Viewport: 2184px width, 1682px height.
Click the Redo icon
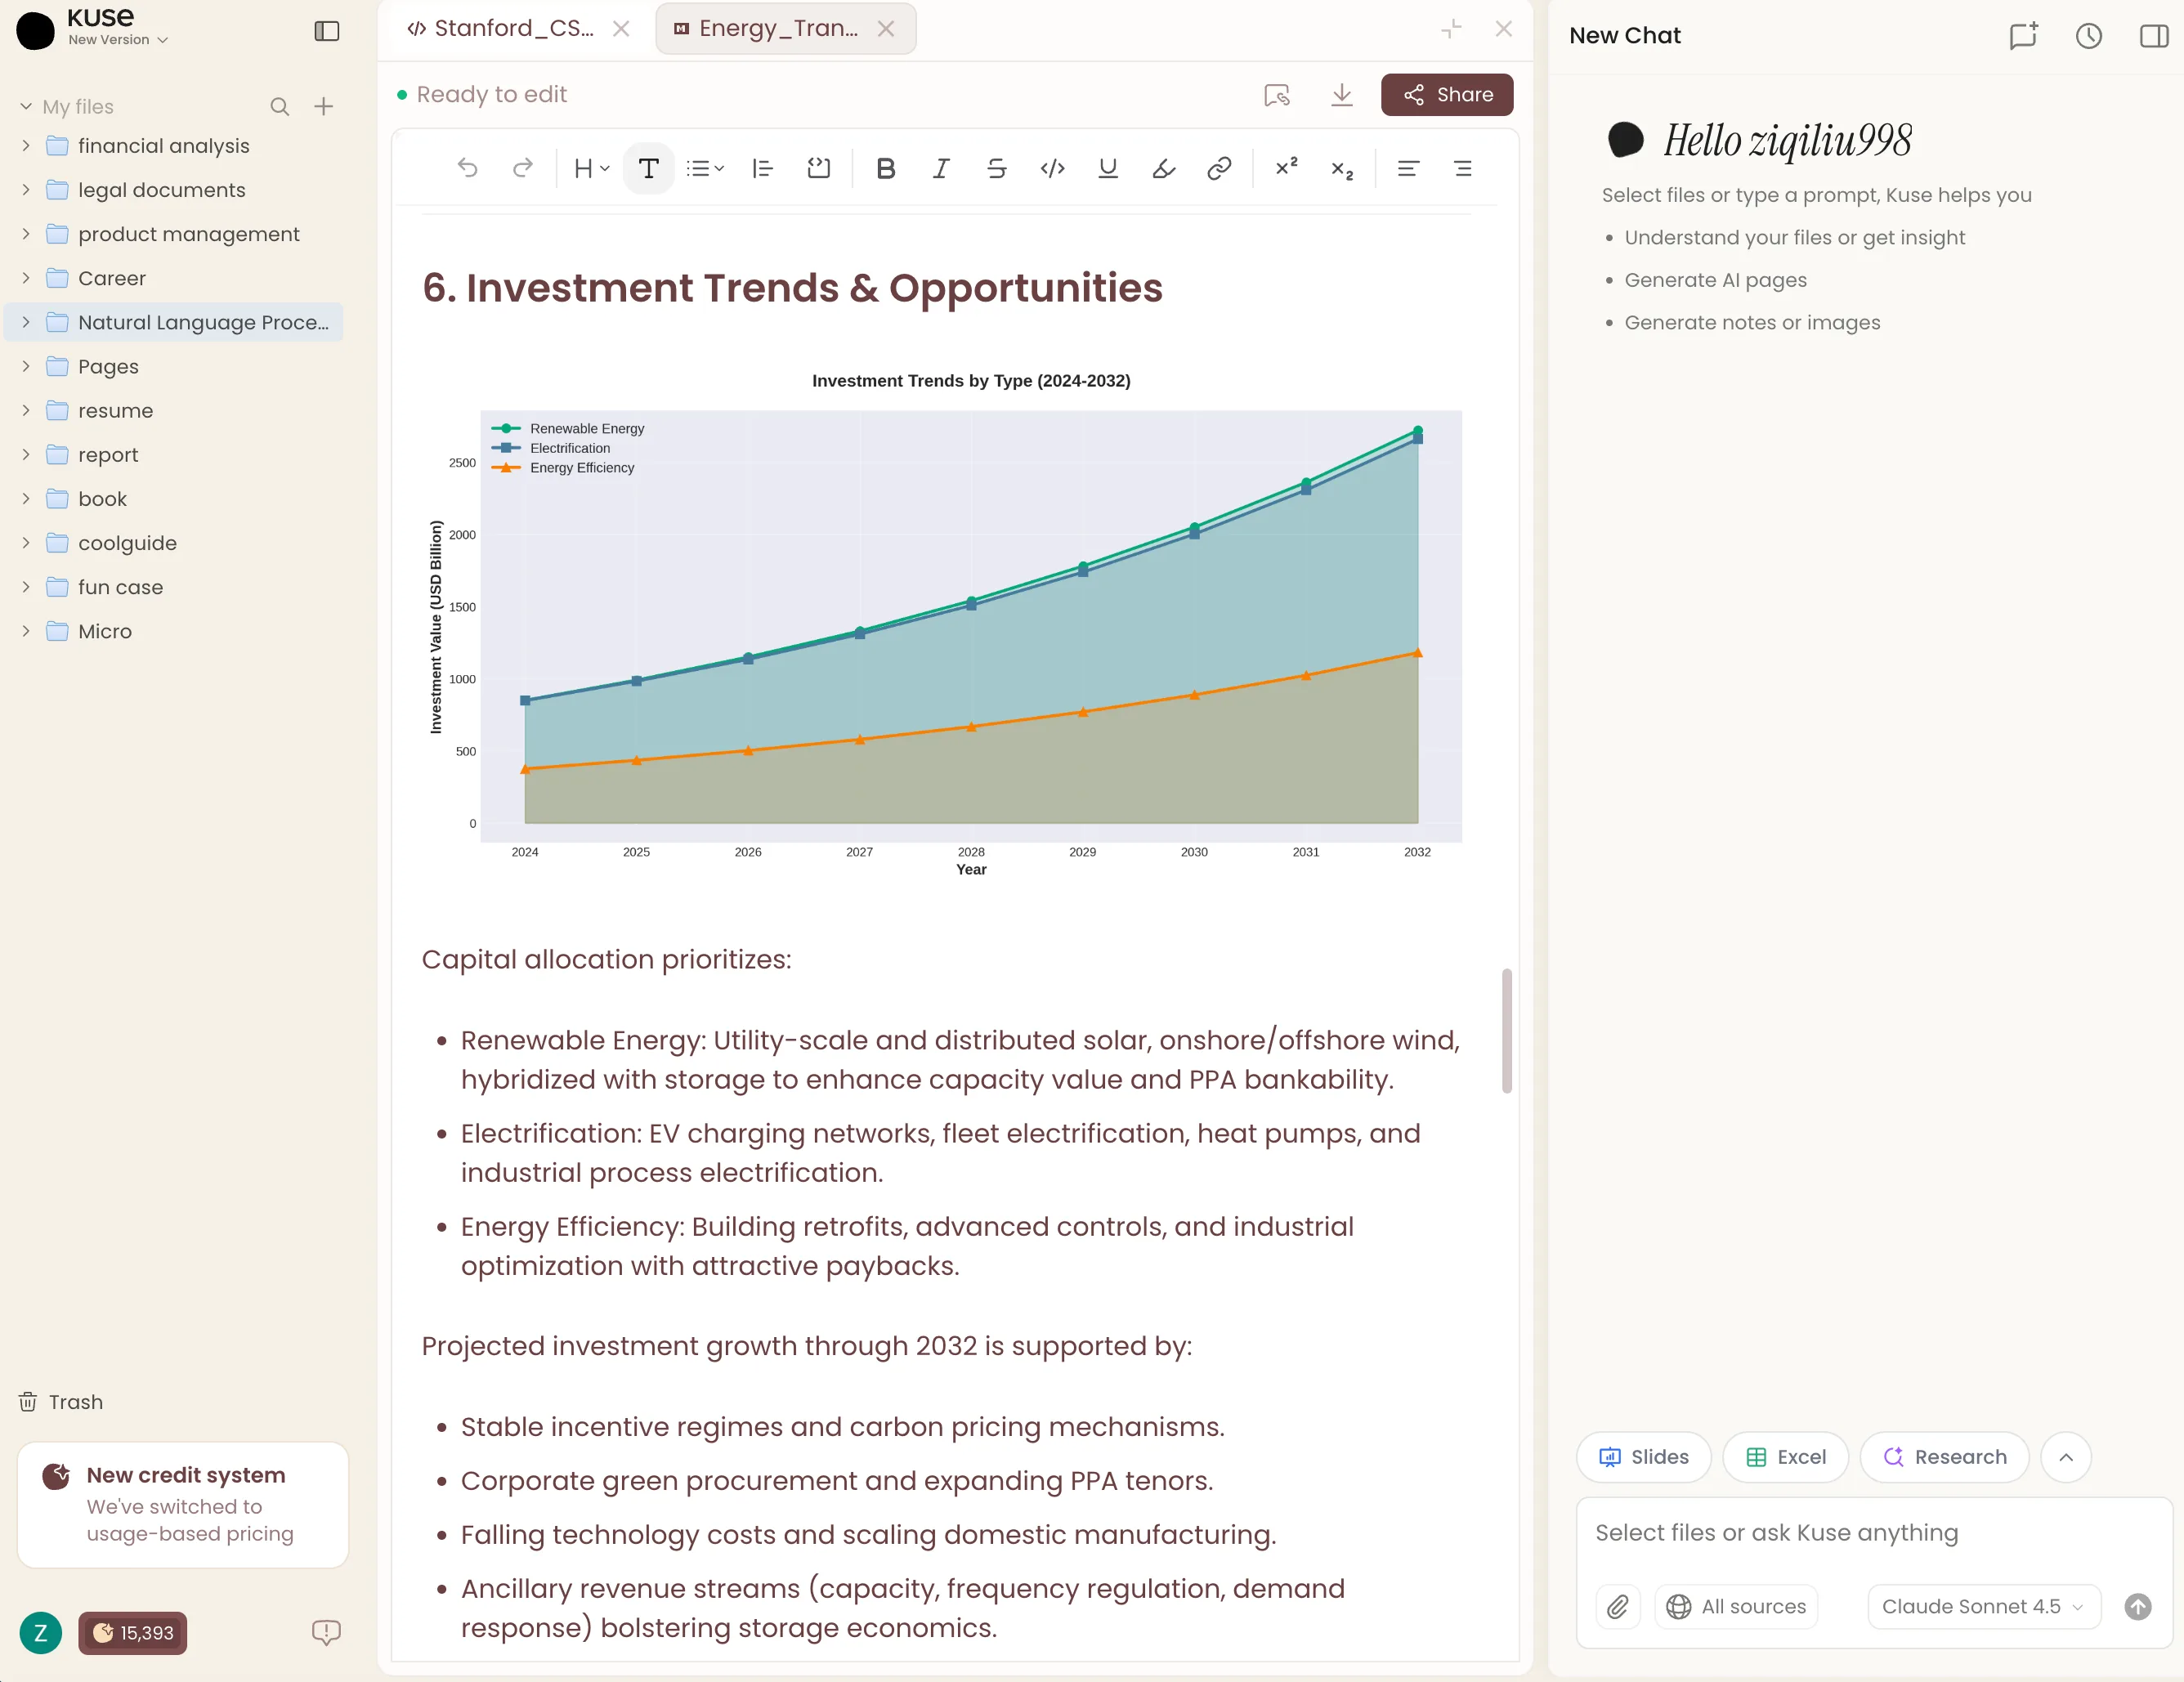[522, 168]
